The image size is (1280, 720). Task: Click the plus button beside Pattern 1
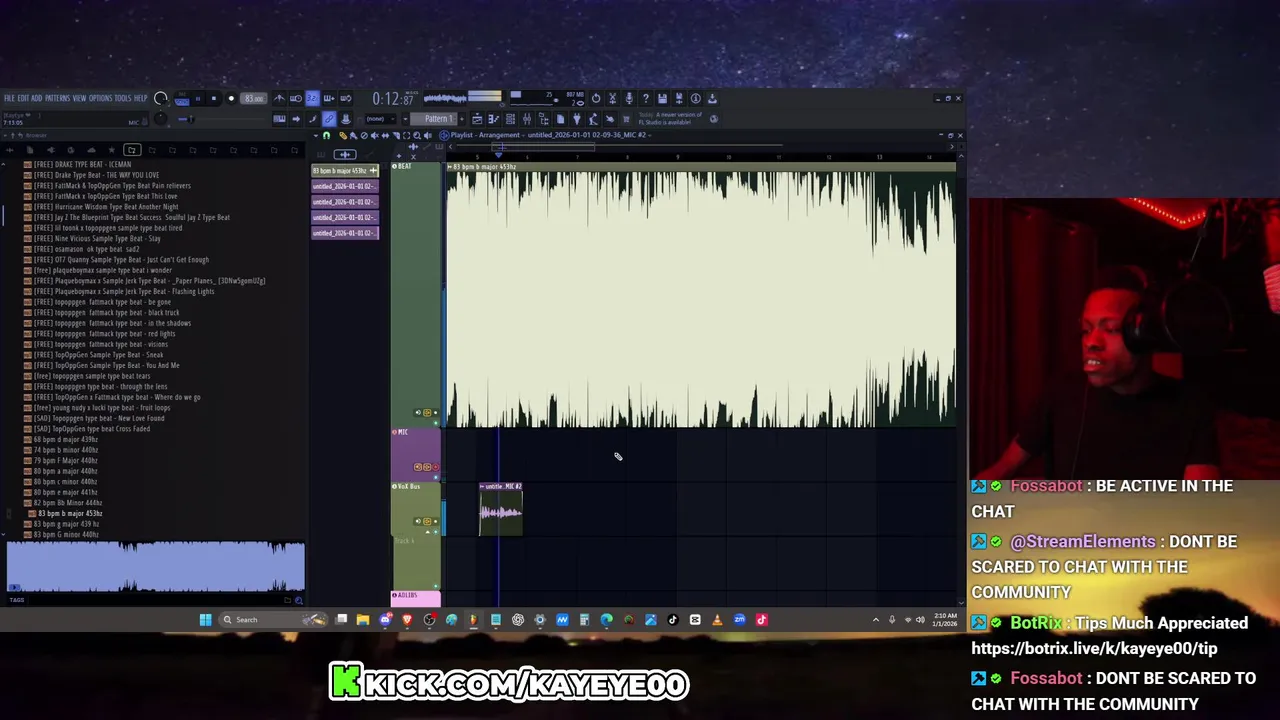point(462,118)
